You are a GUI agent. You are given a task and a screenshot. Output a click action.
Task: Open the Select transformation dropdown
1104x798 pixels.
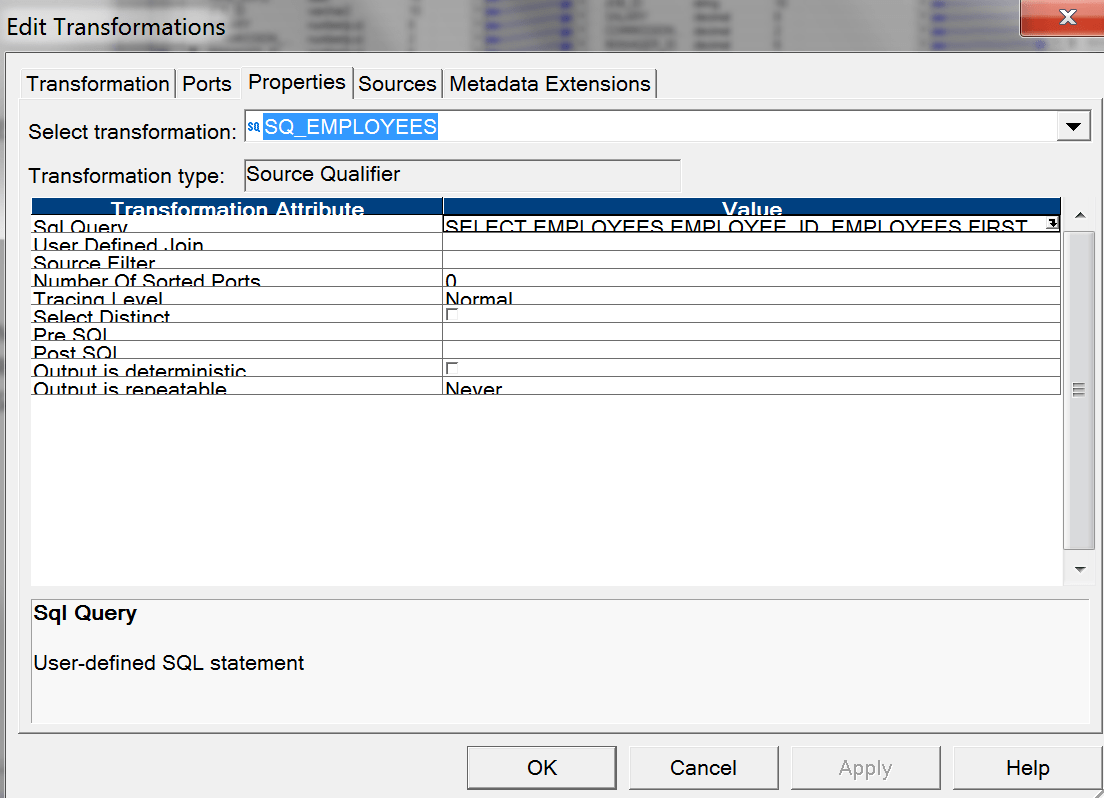[1073, 126]
